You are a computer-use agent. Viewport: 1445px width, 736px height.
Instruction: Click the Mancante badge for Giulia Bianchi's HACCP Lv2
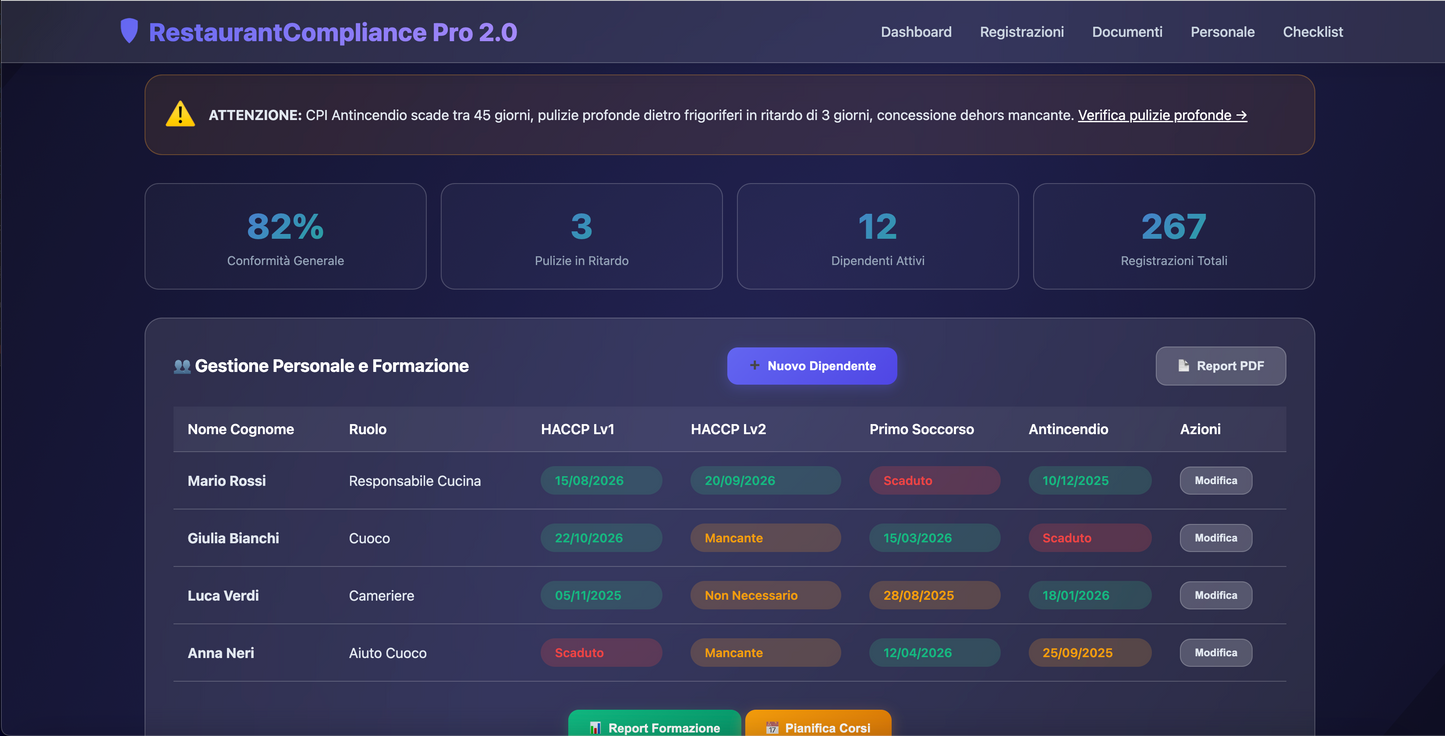765,537
